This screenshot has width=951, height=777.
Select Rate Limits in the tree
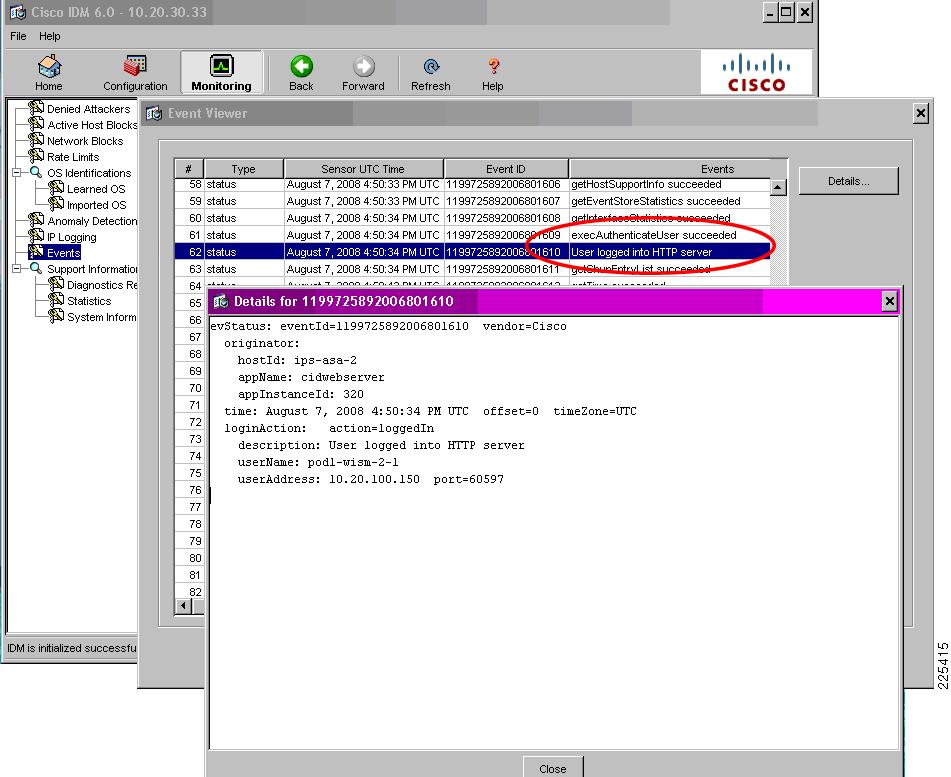73,157
